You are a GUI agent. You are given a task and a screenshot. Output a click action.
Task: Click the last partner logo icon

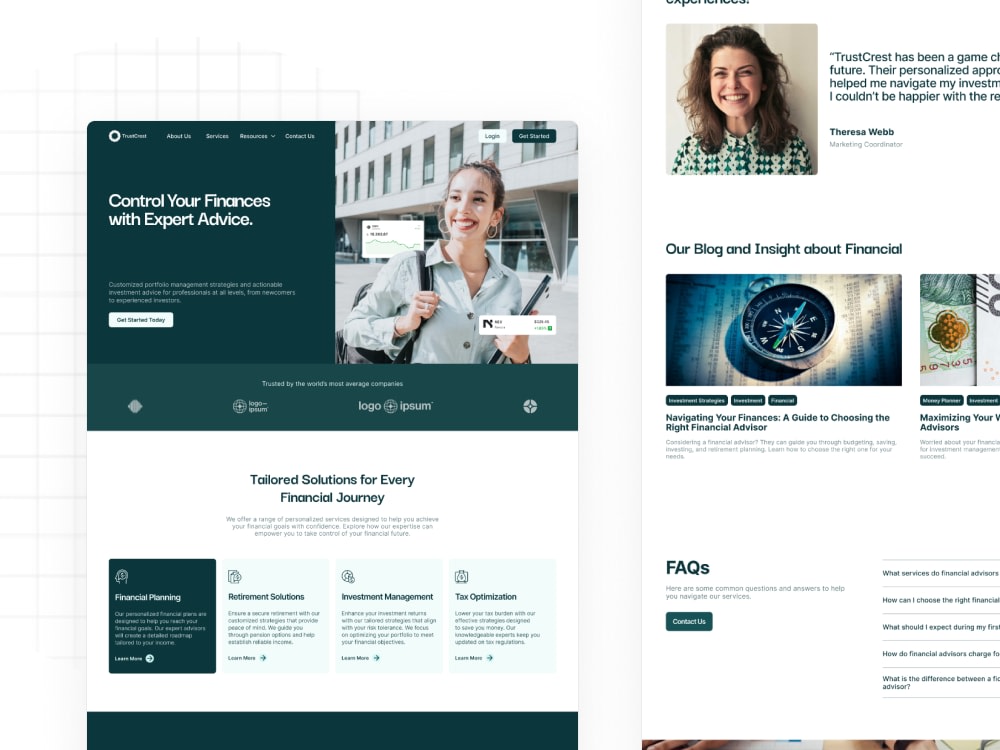coord(530,406)
